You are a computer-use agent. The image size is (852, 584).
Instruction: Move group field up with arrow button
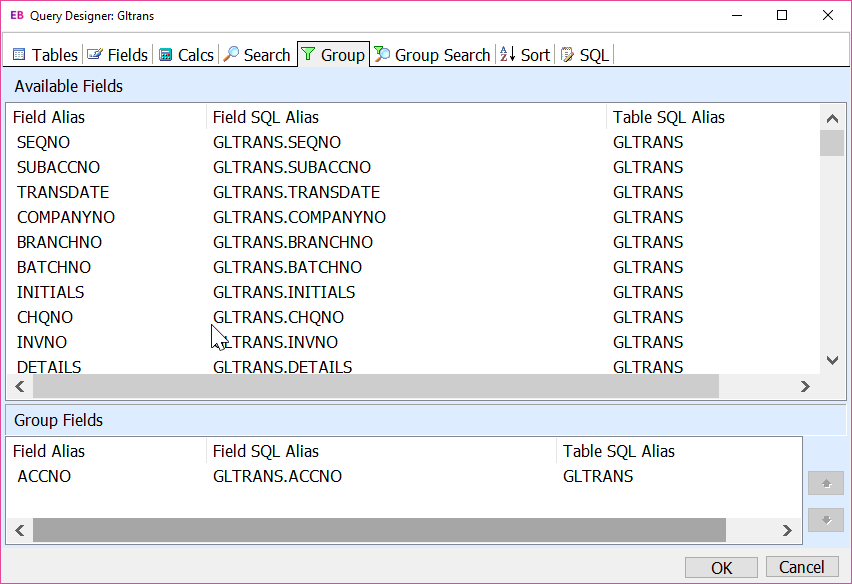point(825,483)
